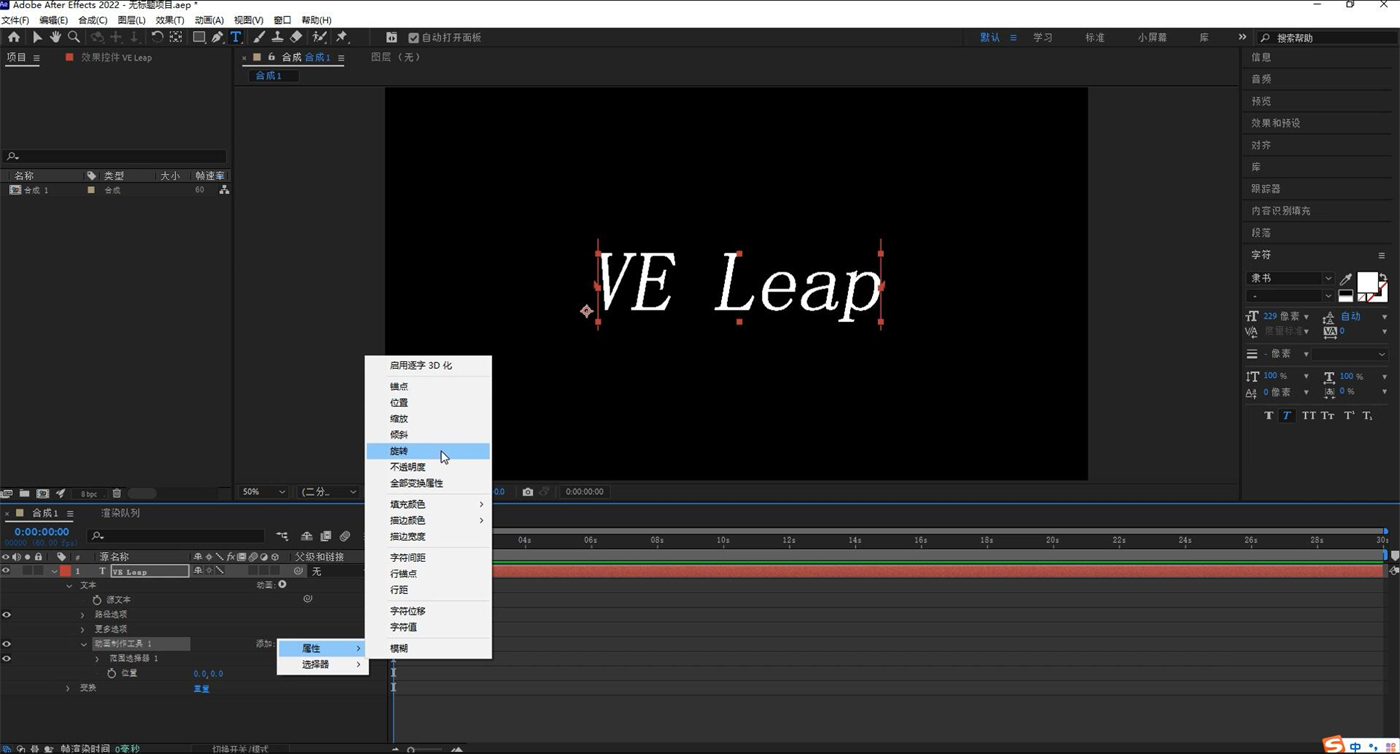
Task: Select the Pen tool
Action: point(217,37)
